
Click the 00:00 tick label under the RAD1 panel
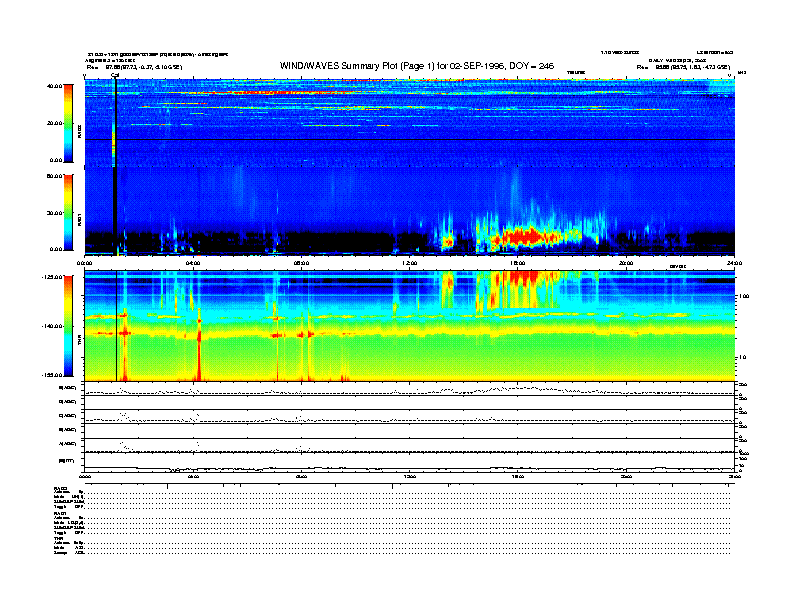pos(84,263)
